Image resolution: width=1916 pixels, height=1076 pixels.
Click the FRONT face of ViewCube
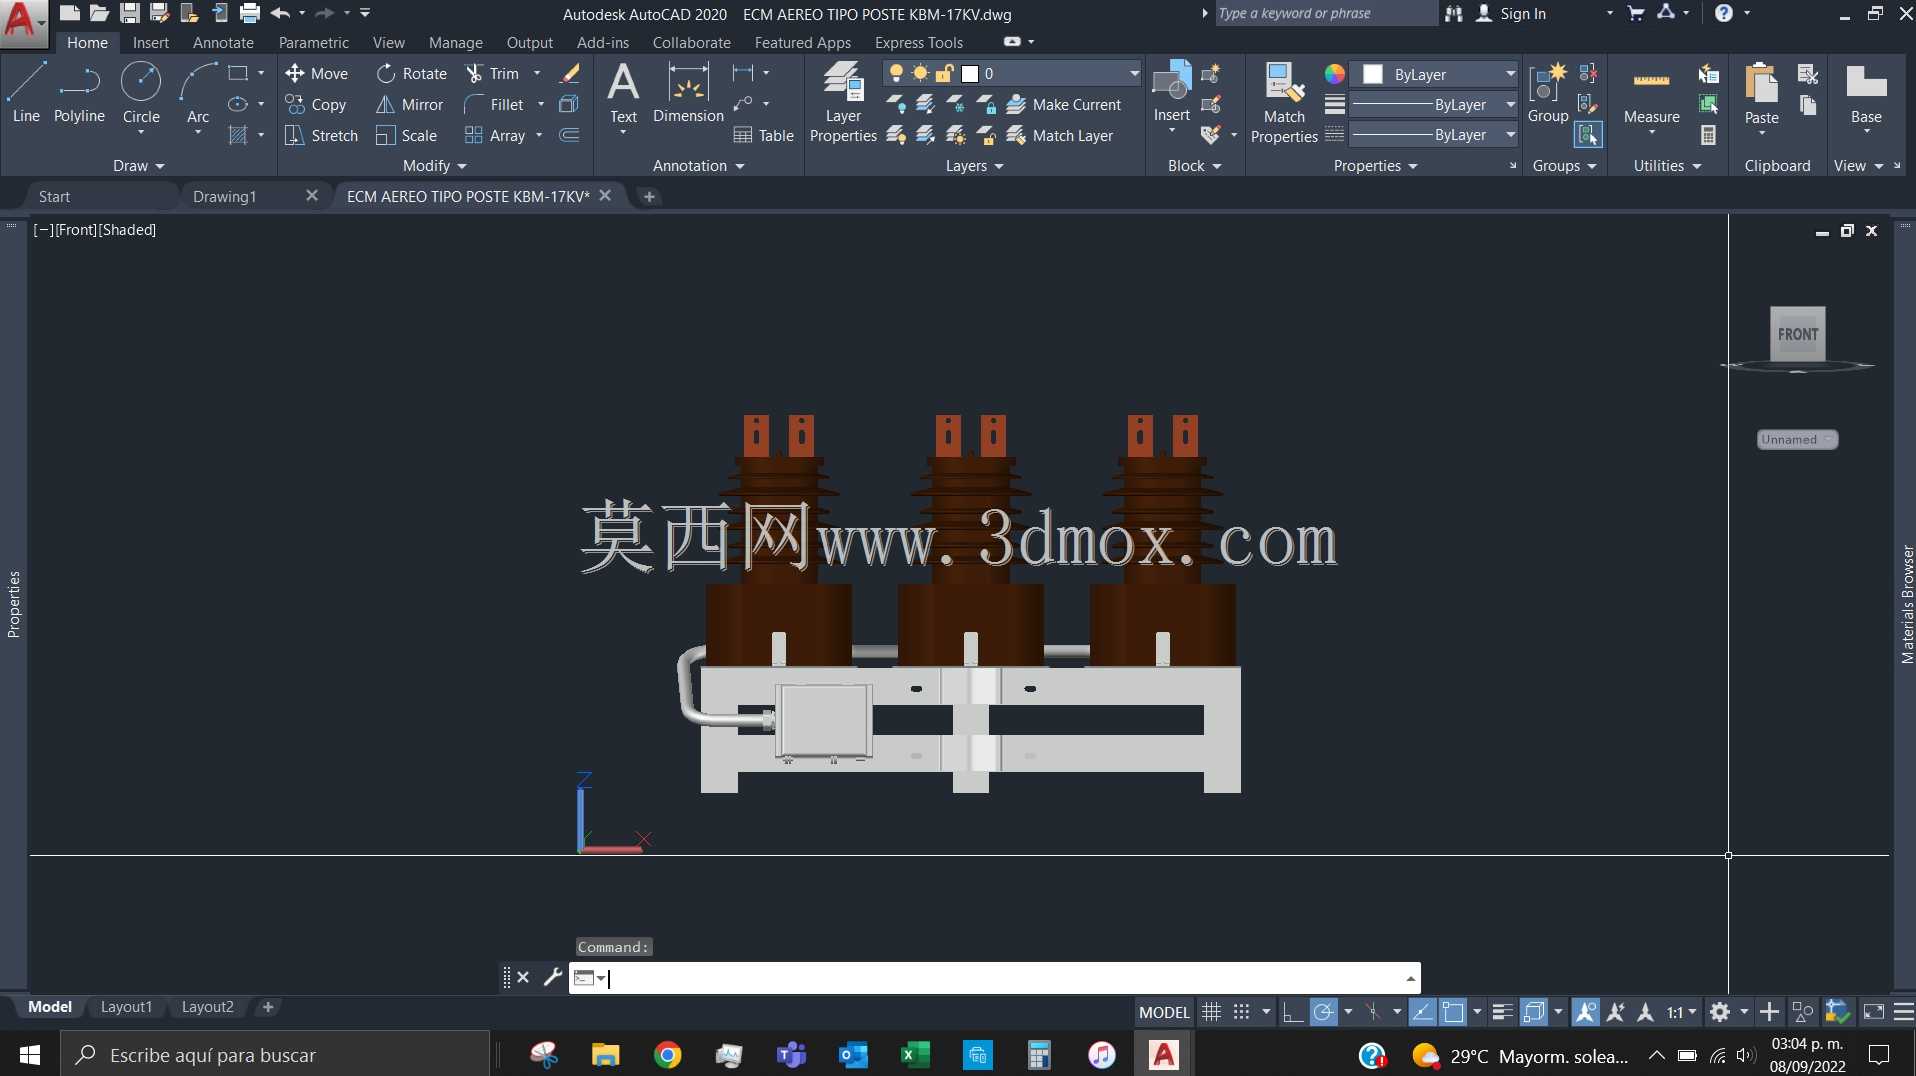point(1797,334)
